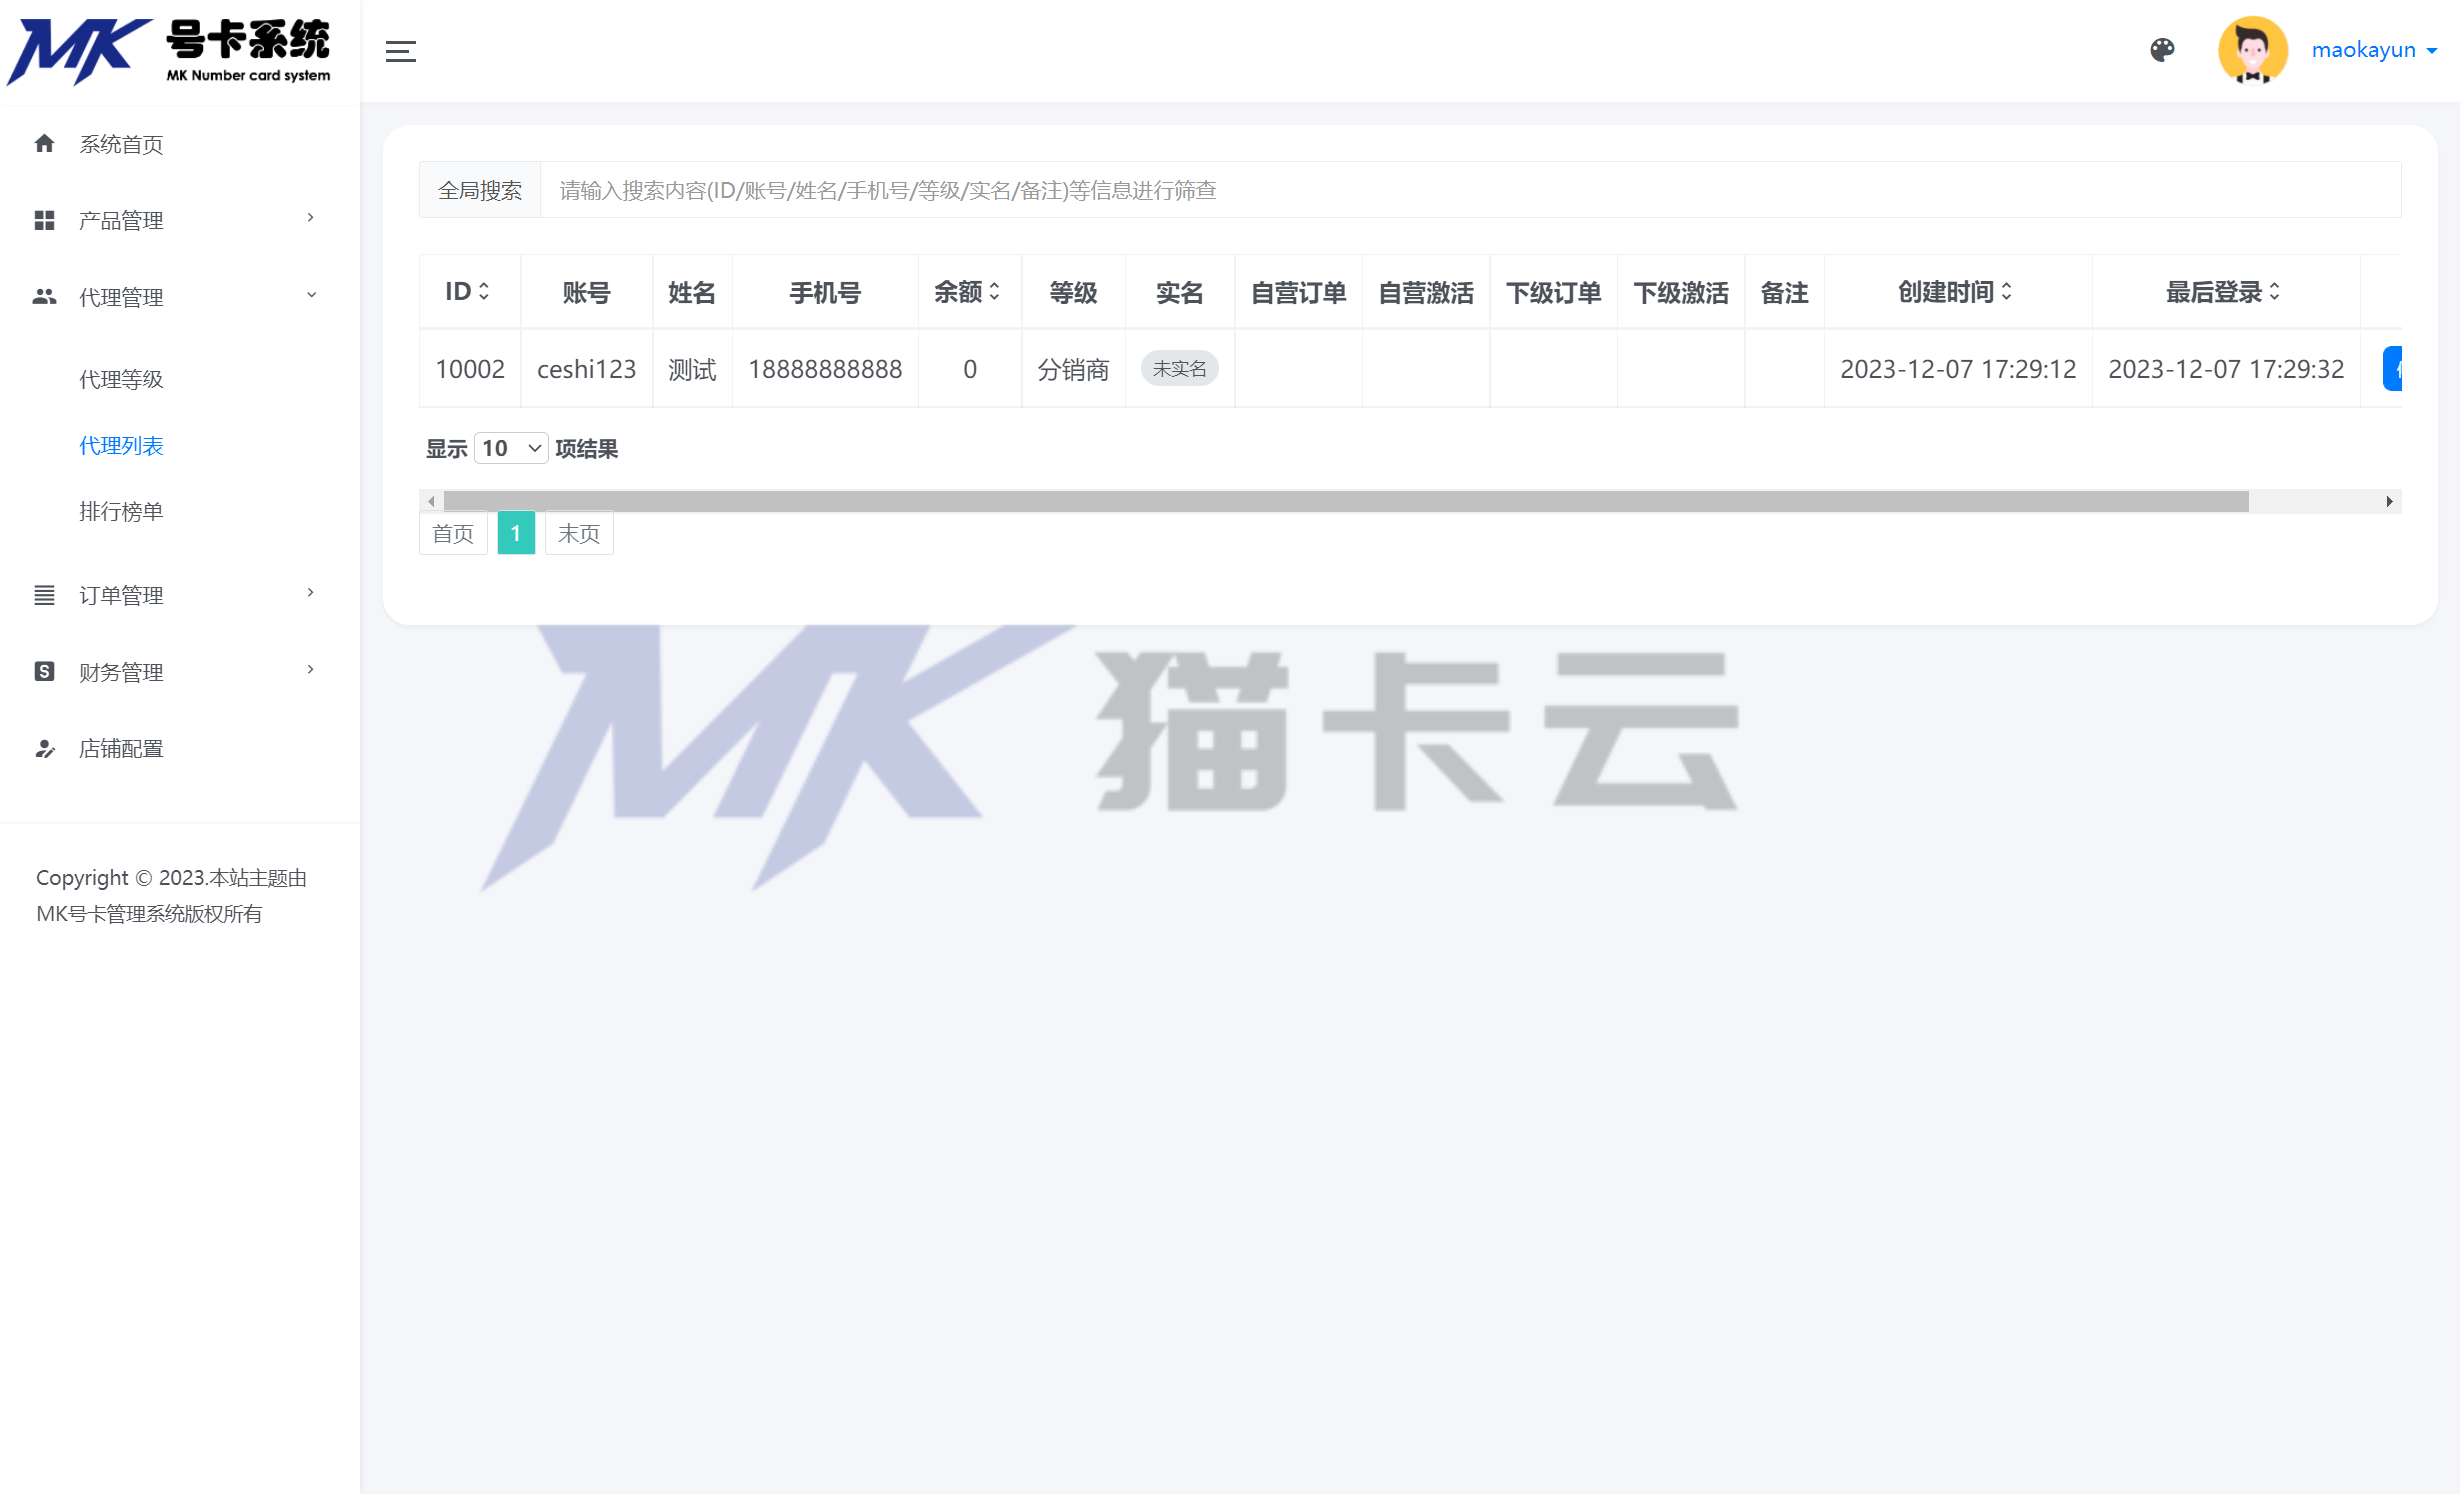Open the 代理列表 submenu item
Image resolution: width=2460 pixels, height=1494 pixels.
click(x=121, y=446)
